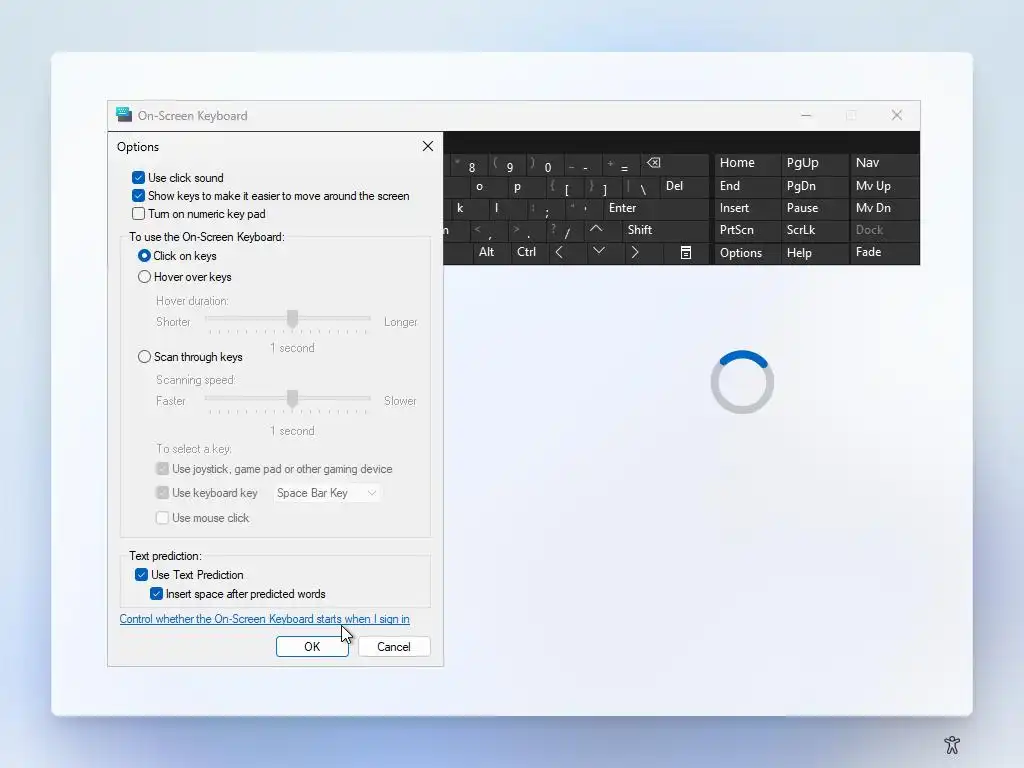This screenshot has height=768, width=1024.
Task: Click Cancel in the Options dialog
Action: click(394, 647)
